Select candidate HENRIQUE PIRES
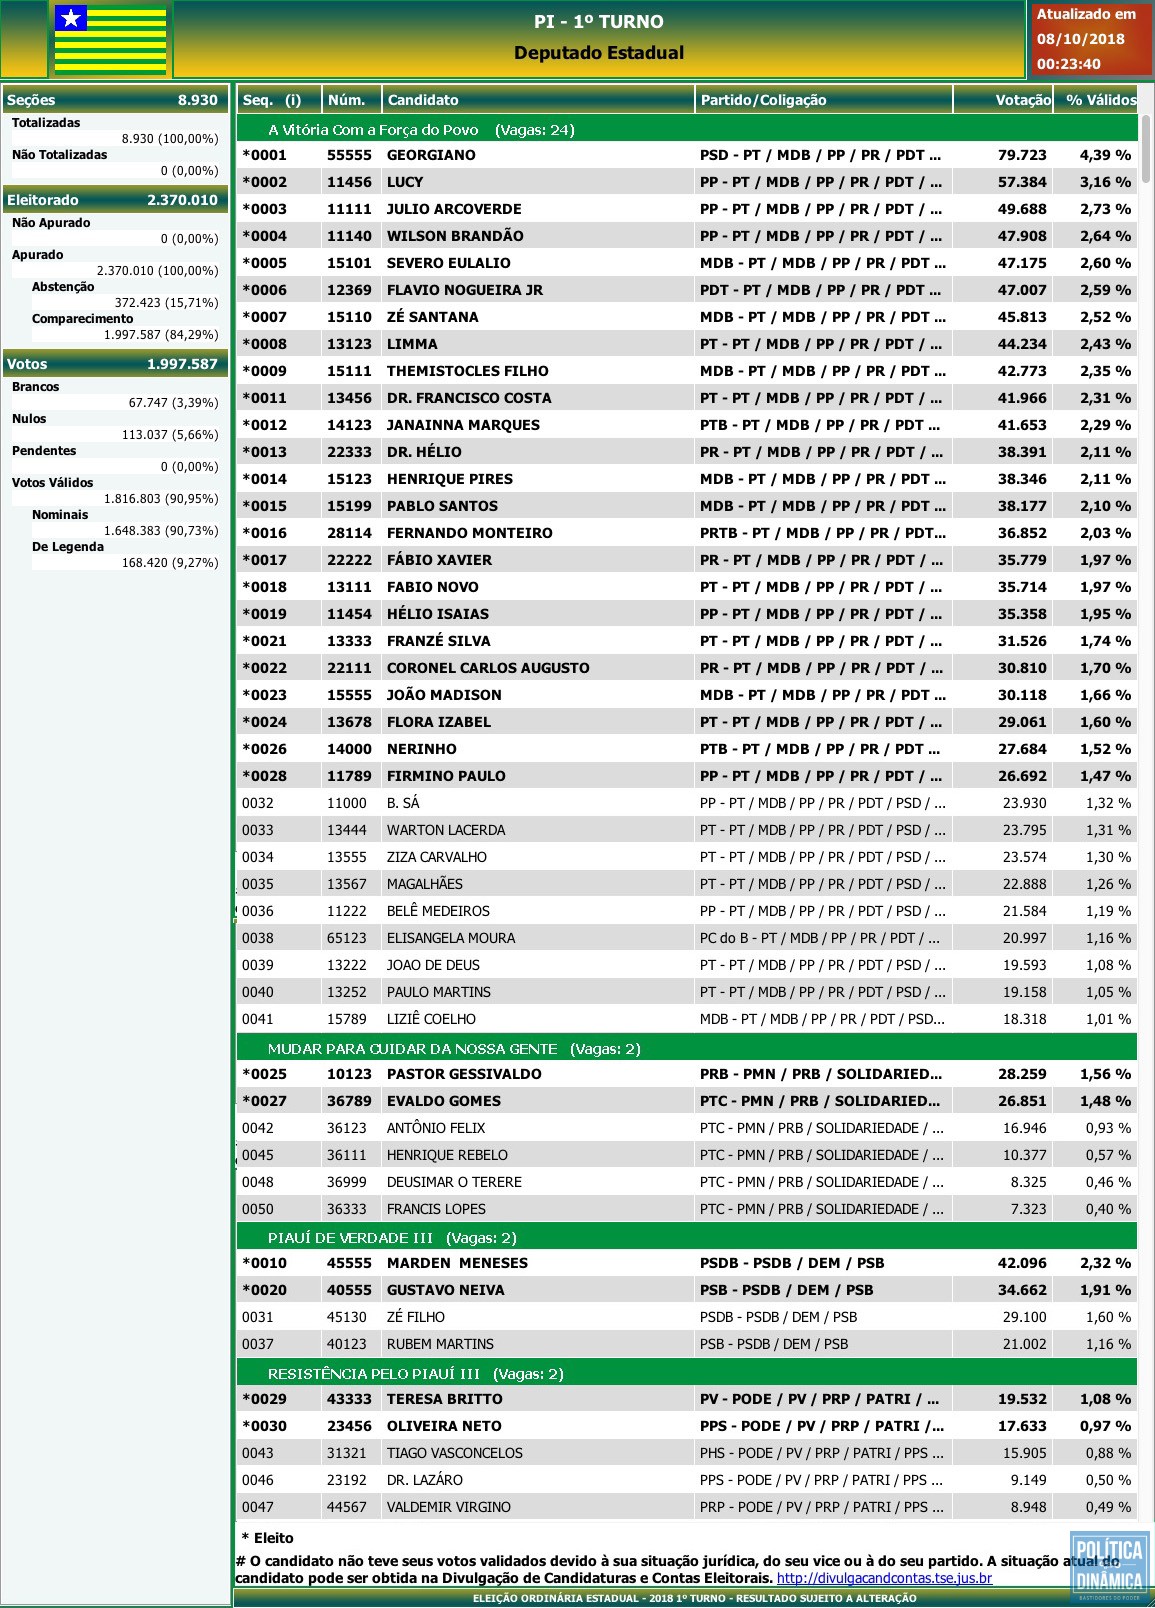The width and height of the screenshot is (1155, 1608). tap(687, 479)
